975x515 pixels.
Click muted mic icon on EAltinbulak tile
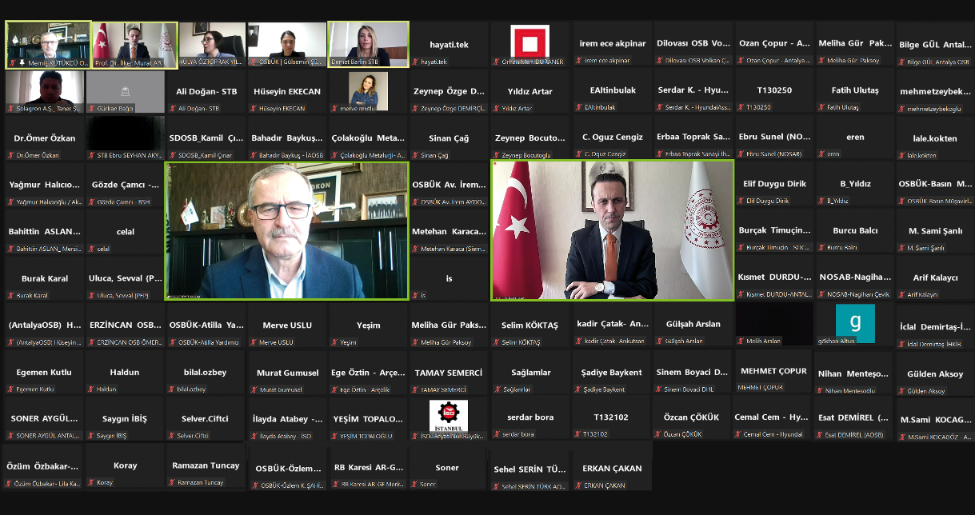579,107
